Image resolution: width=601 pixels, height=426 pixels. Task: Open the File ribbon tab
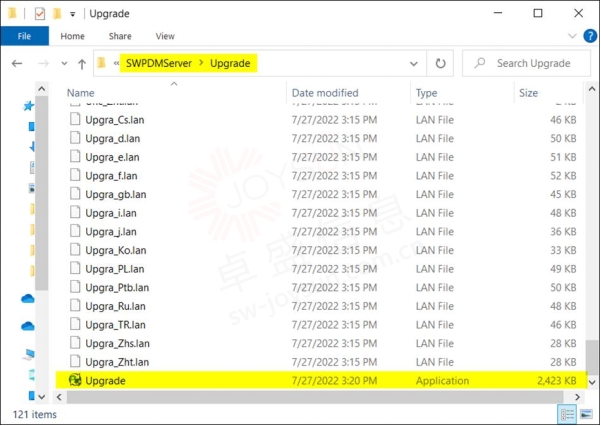coord(25,36)
